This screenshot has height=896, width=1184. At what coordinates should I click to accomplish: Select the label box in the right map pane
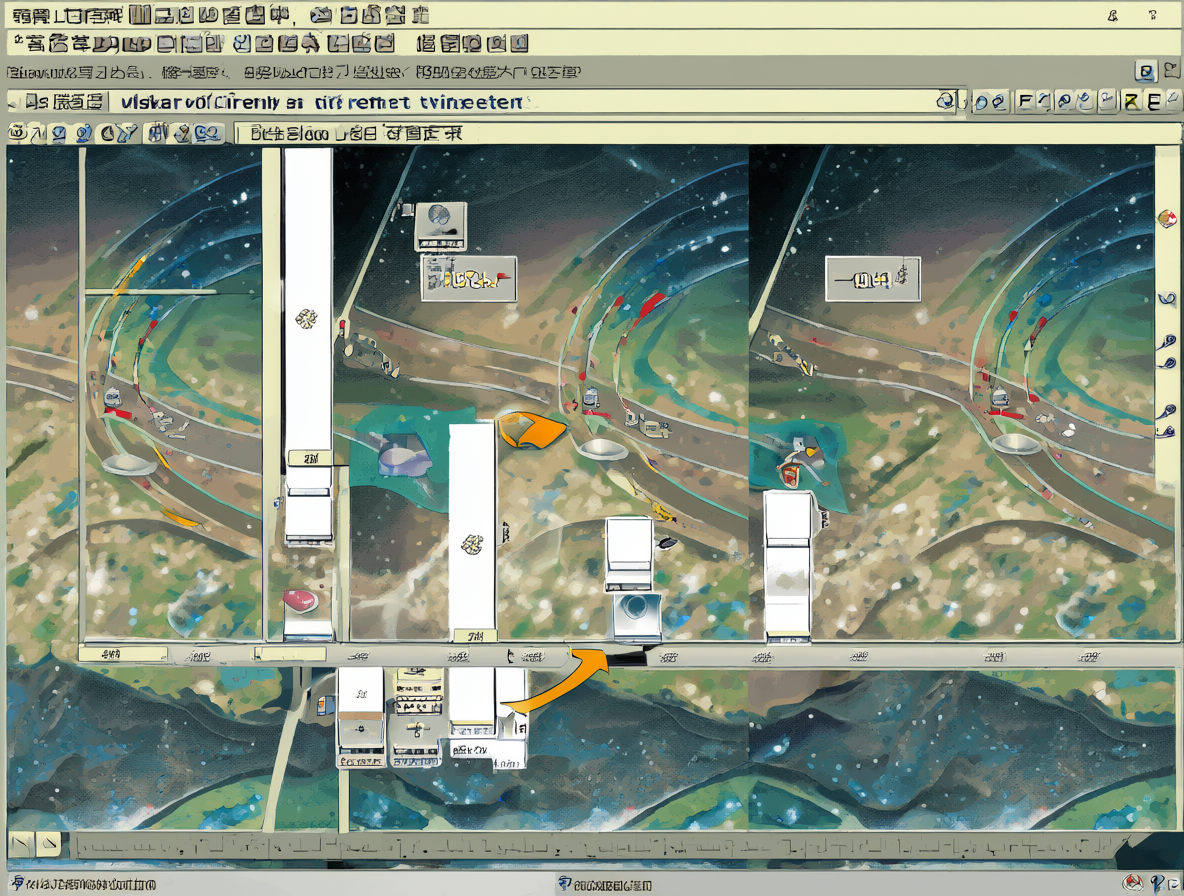click(872, 279)
